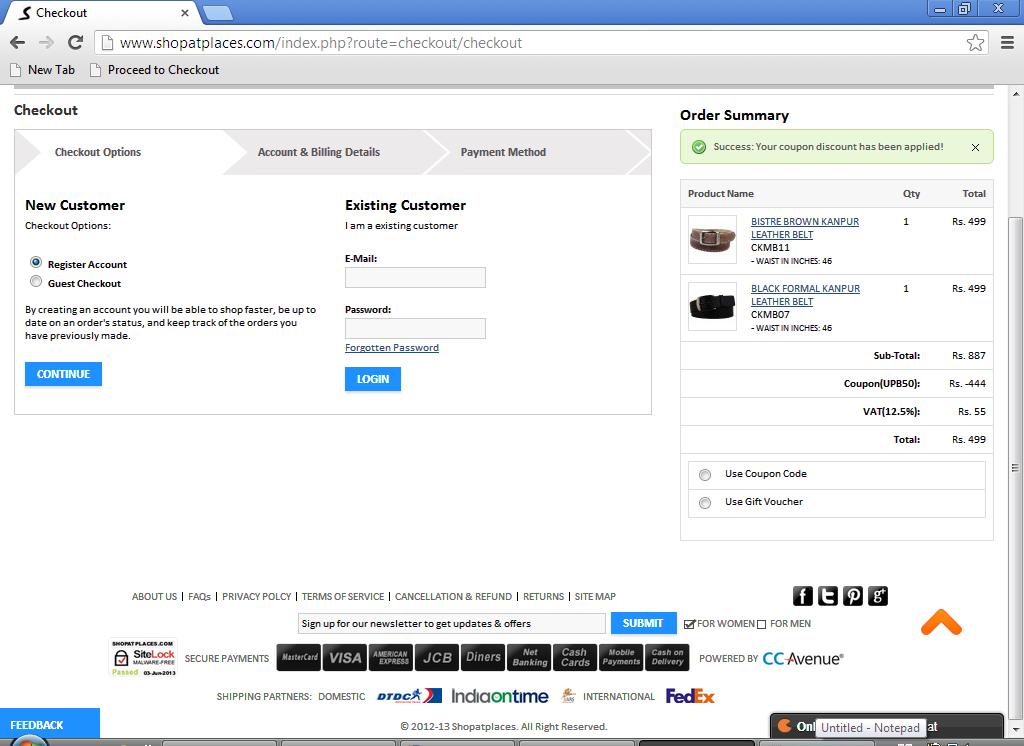Image resolution: width=1024 pixels, height=746 pixels.
Task: Click the Pinterest social icon
Action: (x=853, y=596)
